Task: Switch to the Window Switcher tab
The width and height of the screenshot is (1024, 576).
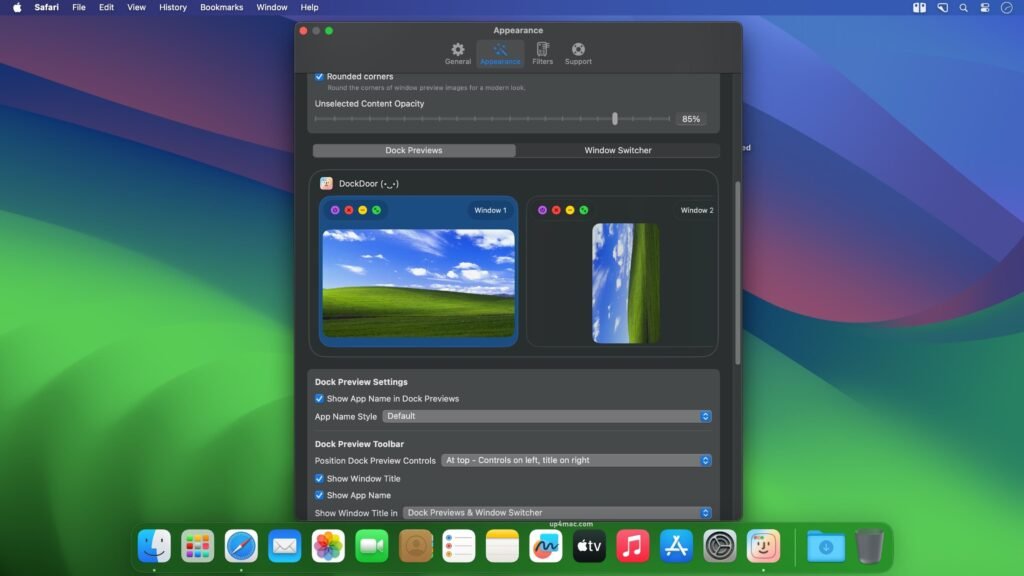Action: point(618,150)
